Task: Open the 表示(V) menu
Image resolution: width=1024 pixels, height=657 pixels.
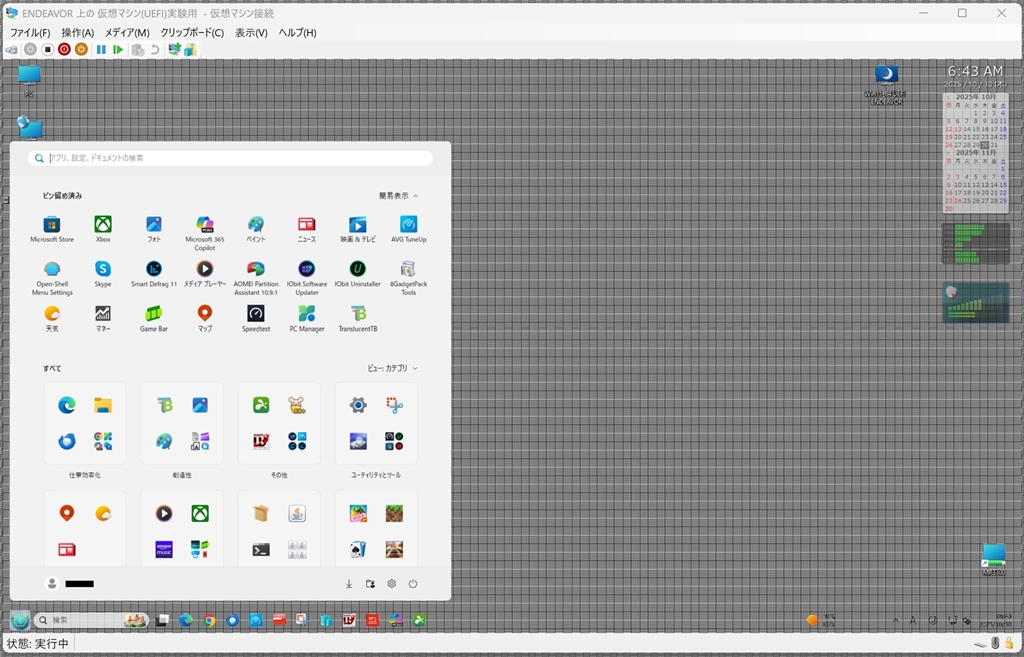Action: click(x=251, y=33)
